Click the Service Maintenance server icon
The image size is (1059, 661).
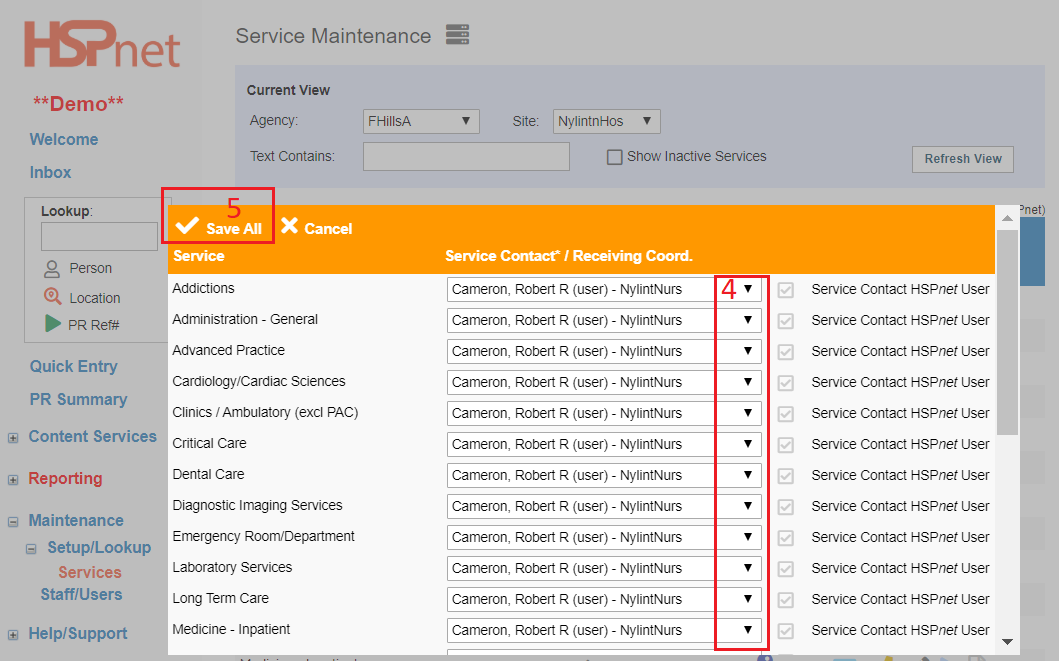point(457,34)
